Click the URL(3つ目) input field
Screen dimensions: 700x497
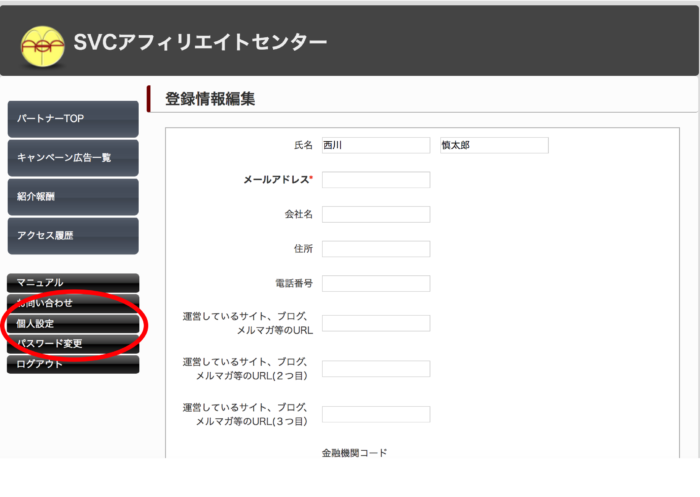point(376,414)
